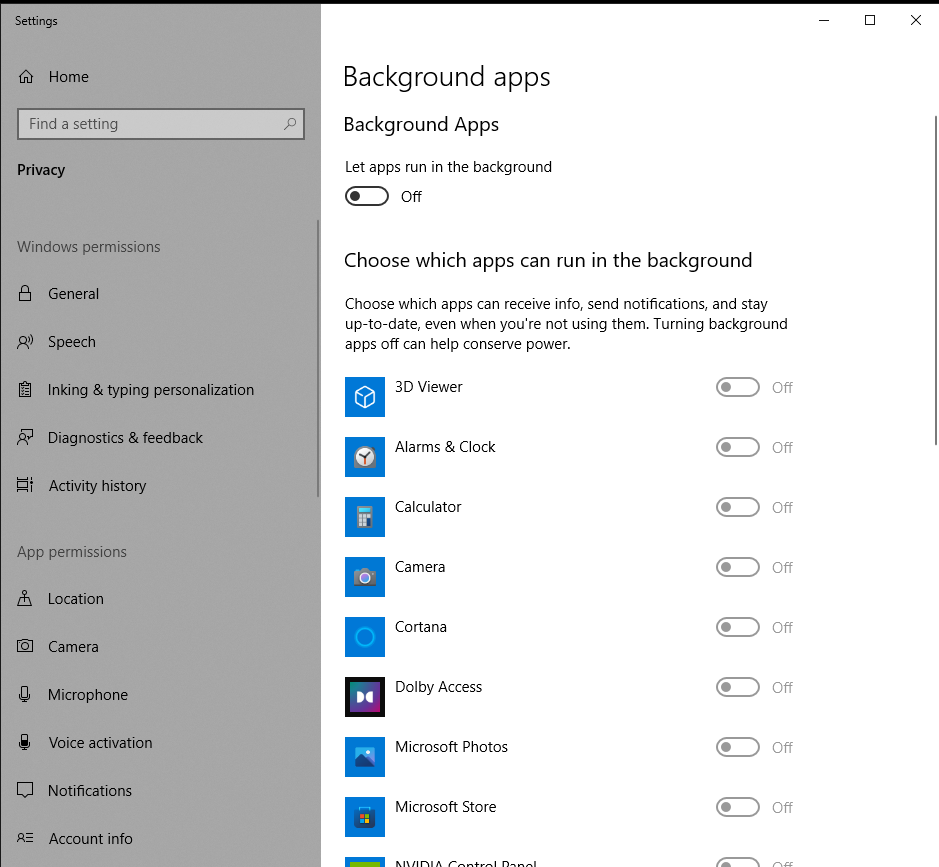Image resolution: width=939 pixels, height=867 pixels.
Task: Click the Microsoft Photos app icon
Action: [x=364, y=757]
